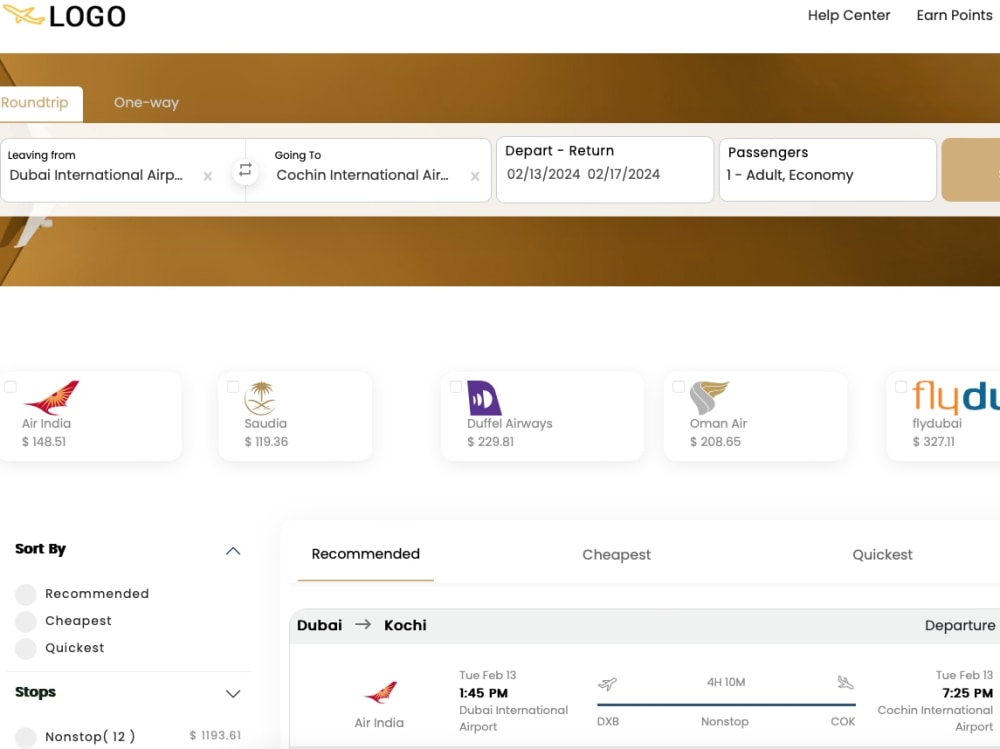
Task: Expand the Stops filter section
Action: point(233,694)
